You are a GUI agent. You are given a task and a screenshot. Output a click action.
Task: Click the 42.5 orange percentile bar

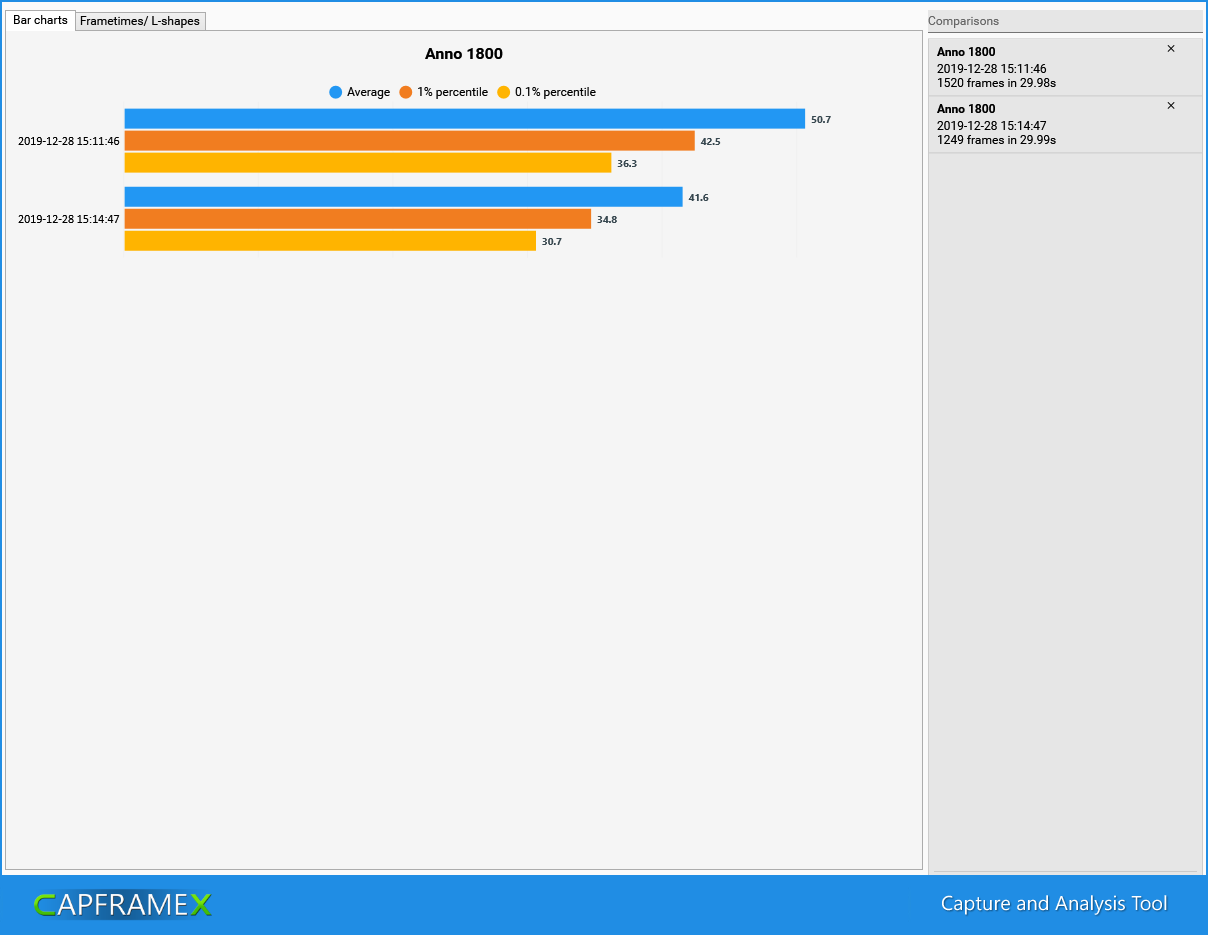coord(409,141)
